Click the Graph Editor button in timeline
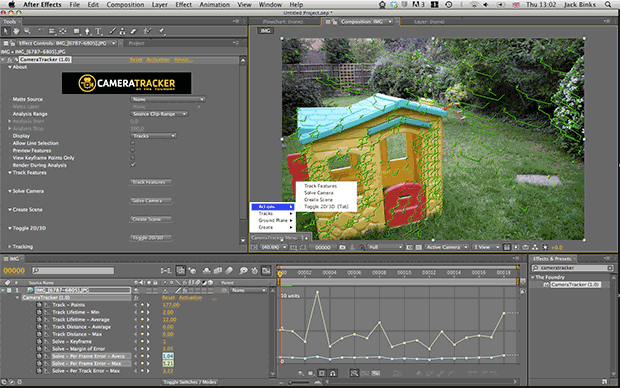This screenshot has height=388, width=620. click(x=266, y=271)
